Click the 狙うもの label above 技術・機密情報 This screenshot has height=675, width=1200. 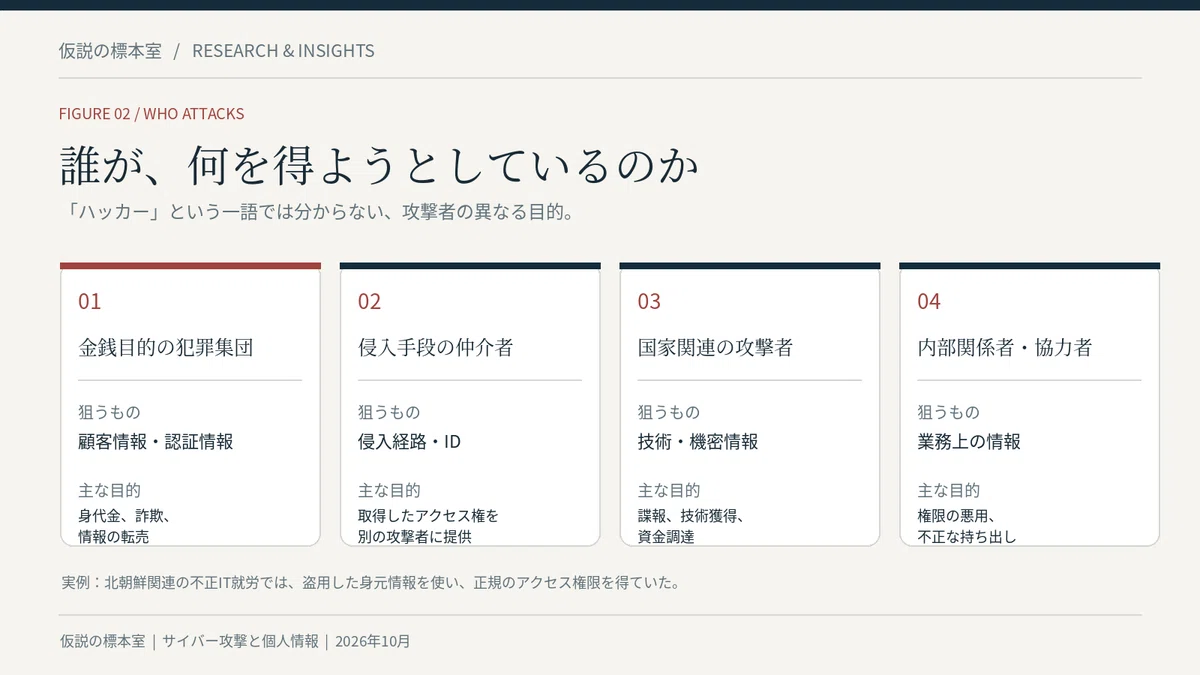(x=669, y=412)
